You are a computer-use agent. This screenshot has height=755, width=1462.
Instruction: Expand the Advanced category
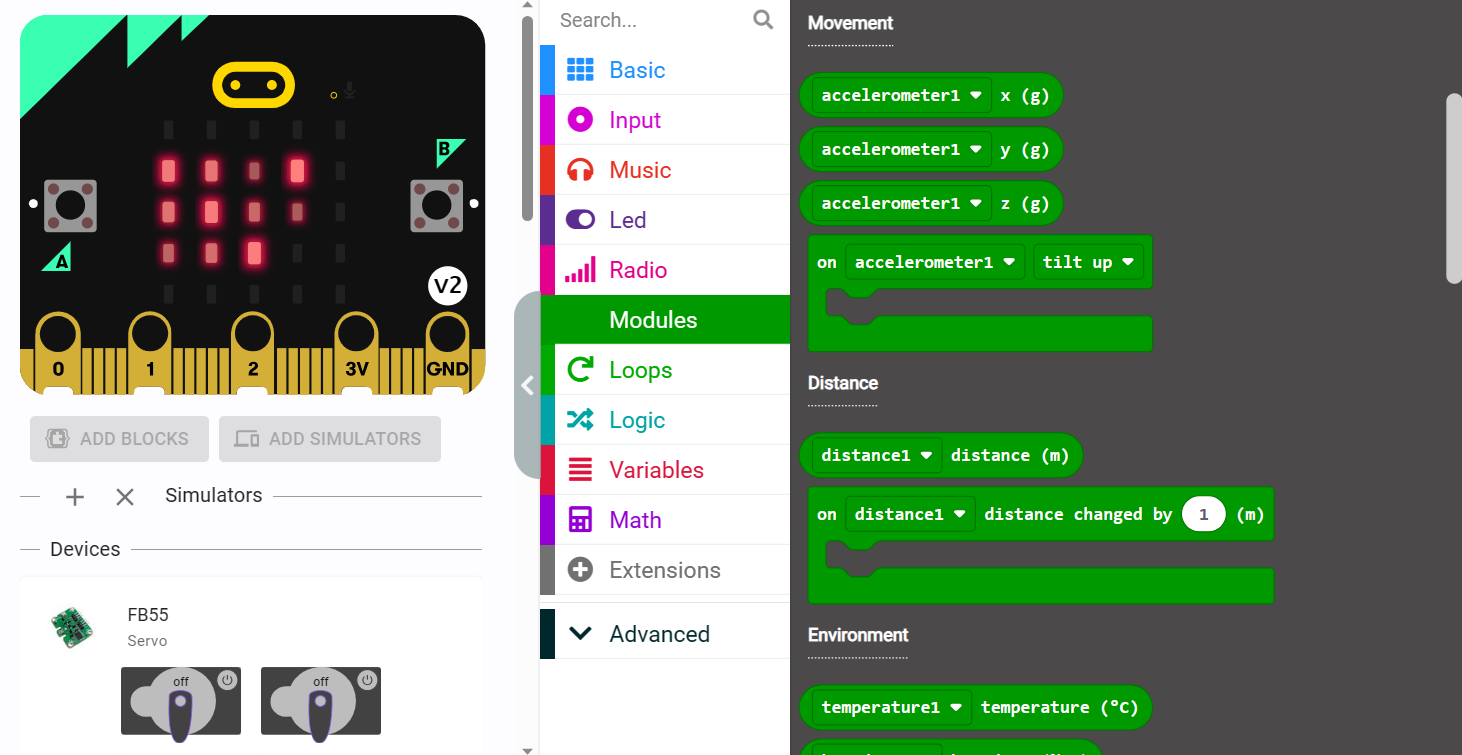pos(658,634)
